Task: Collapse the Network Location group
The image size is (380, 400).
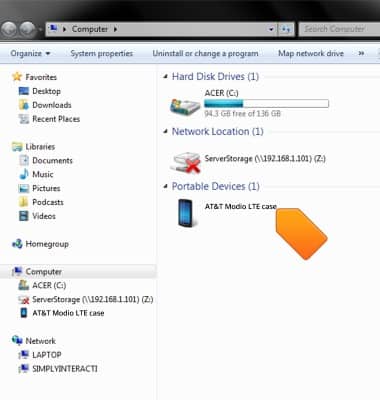Action: coord(165,132)
